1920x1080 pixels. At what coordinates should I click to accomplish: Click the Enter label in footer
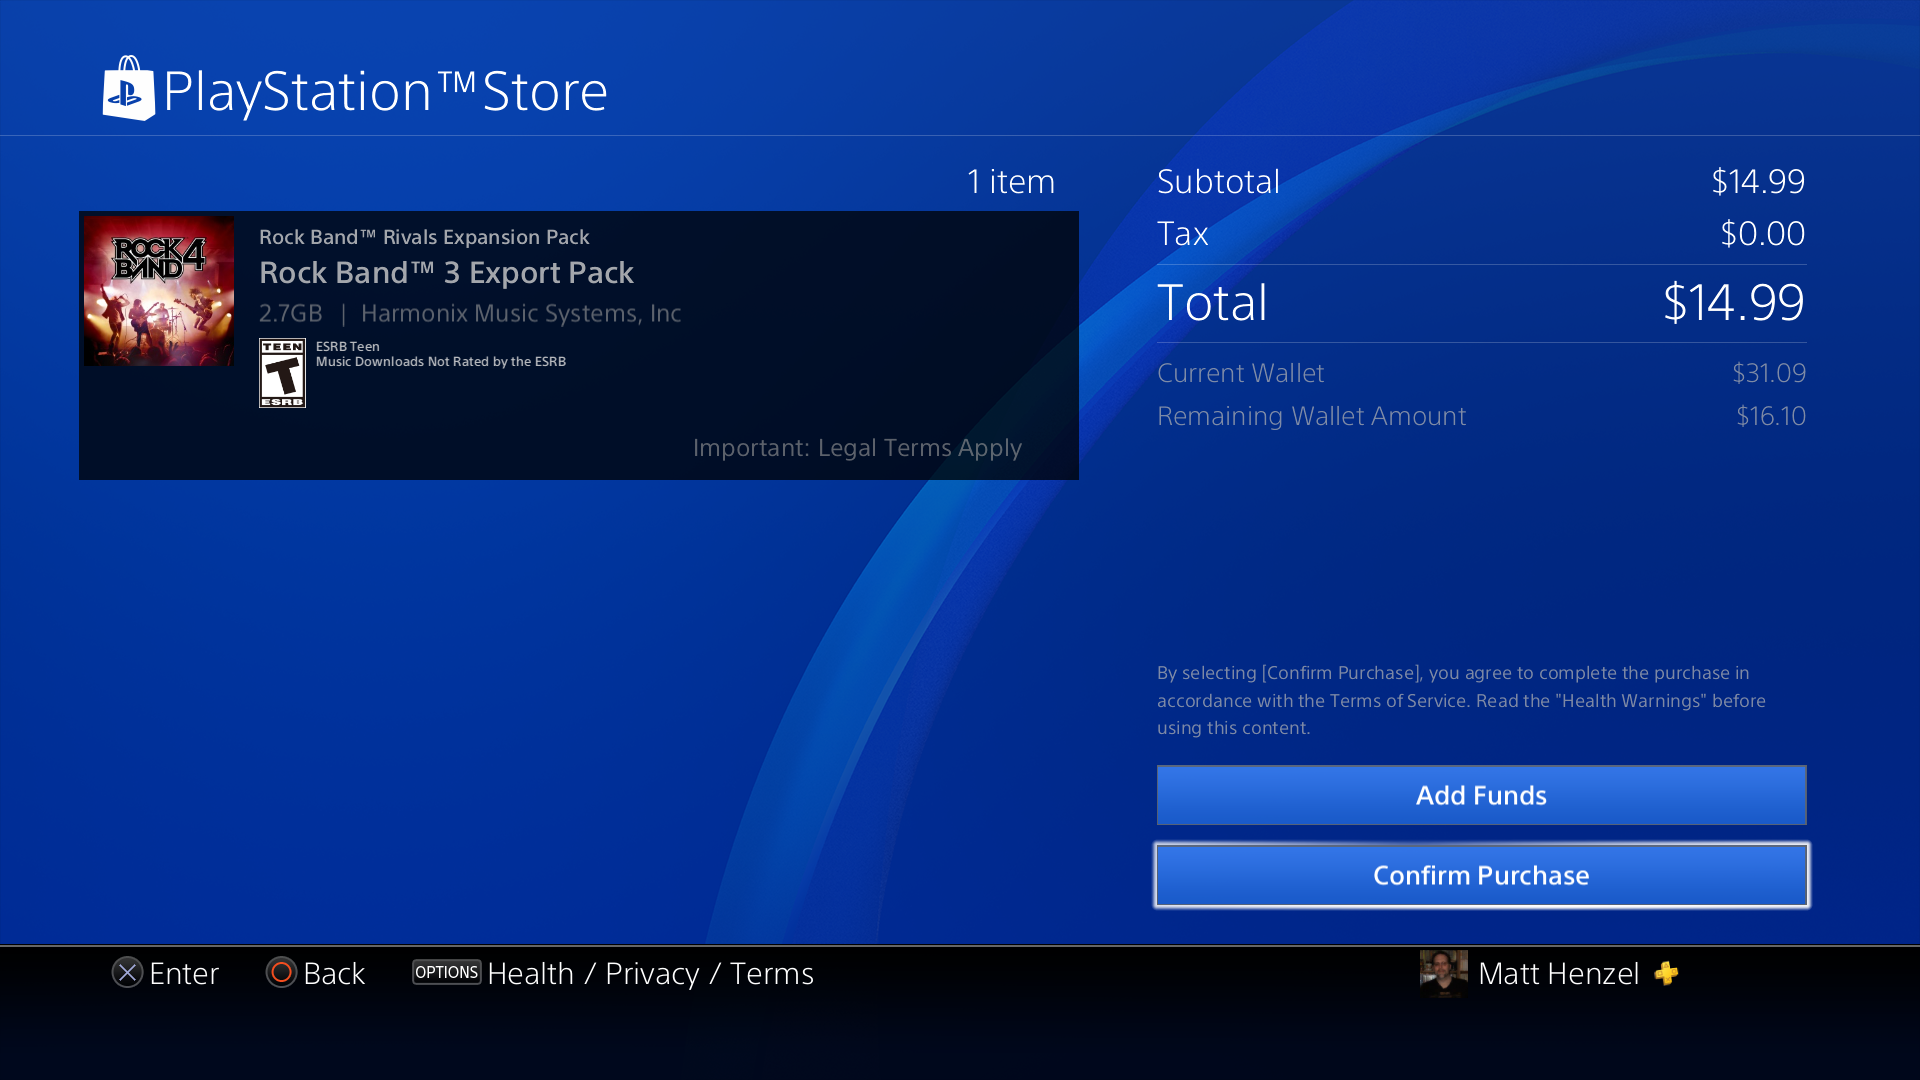184,973
